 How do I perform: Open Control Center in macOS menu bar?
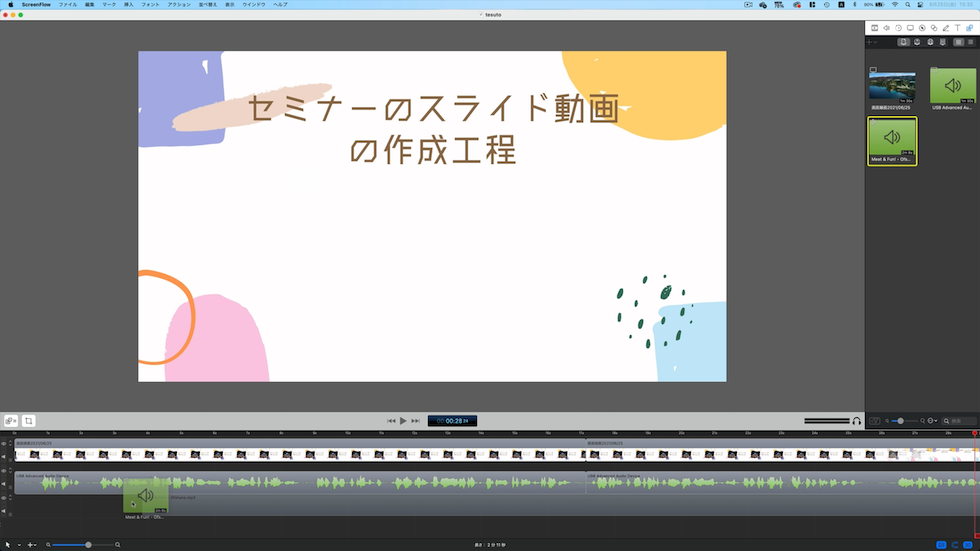[920, 4]
